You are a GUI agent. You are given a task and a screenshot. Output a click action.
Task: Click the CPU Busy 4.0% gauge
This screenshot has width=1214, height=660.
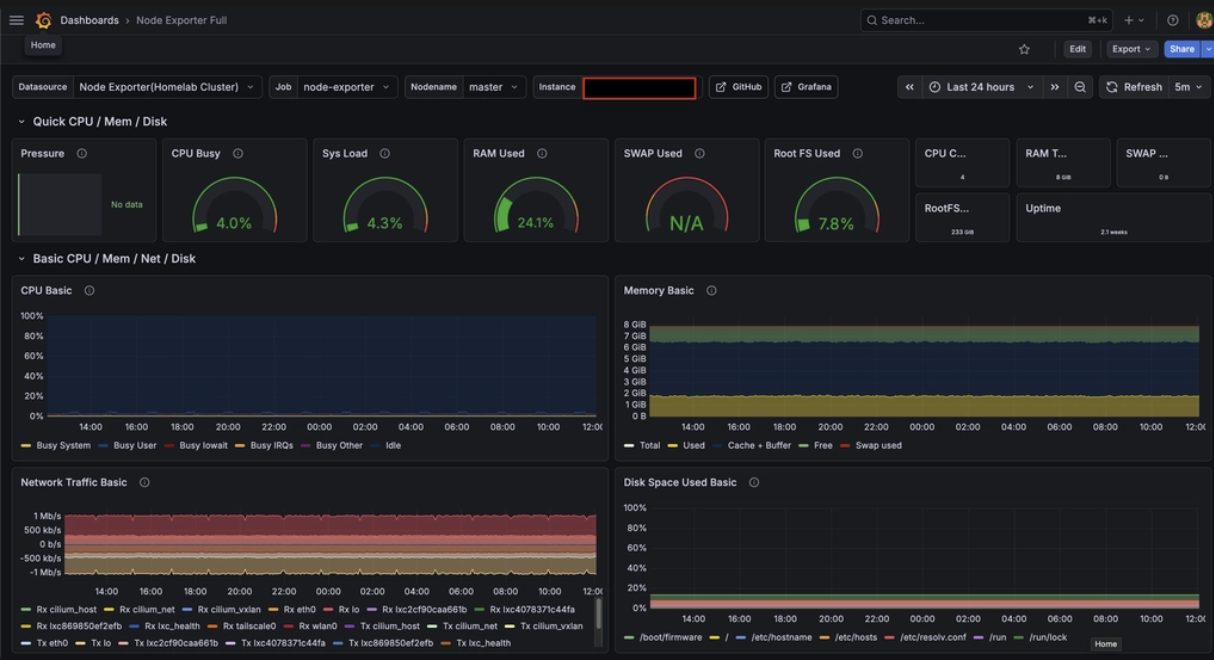pos(234,208)
